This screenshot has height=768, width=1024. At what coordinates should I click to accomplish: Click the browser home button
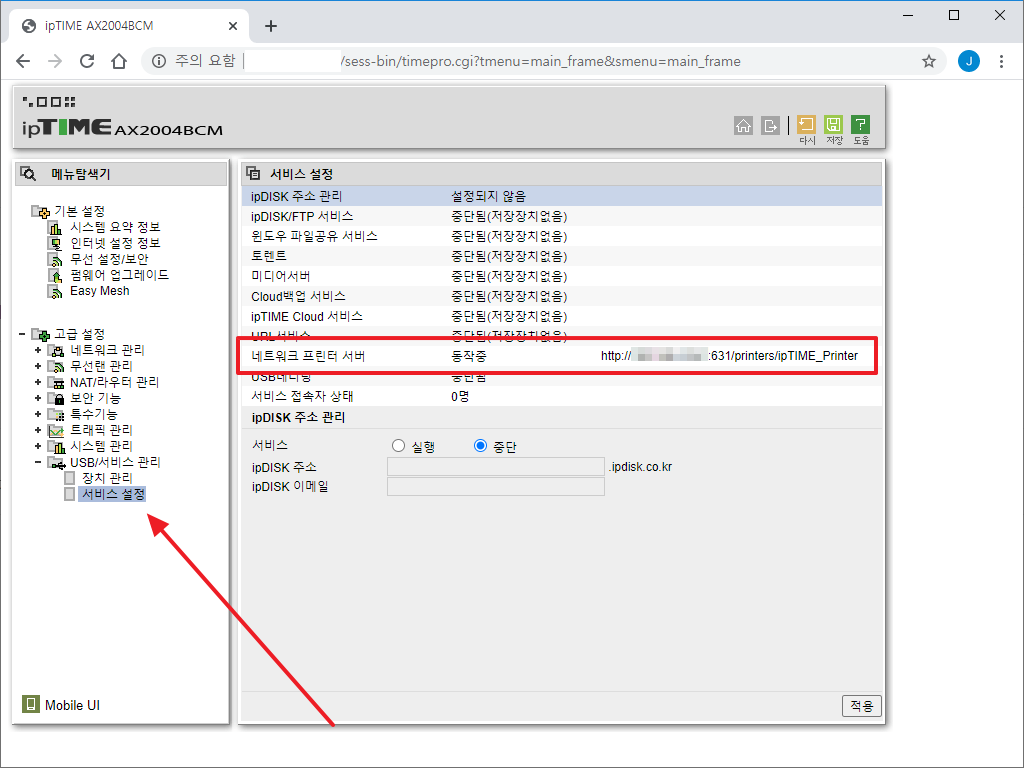click(x=119, y=61)
